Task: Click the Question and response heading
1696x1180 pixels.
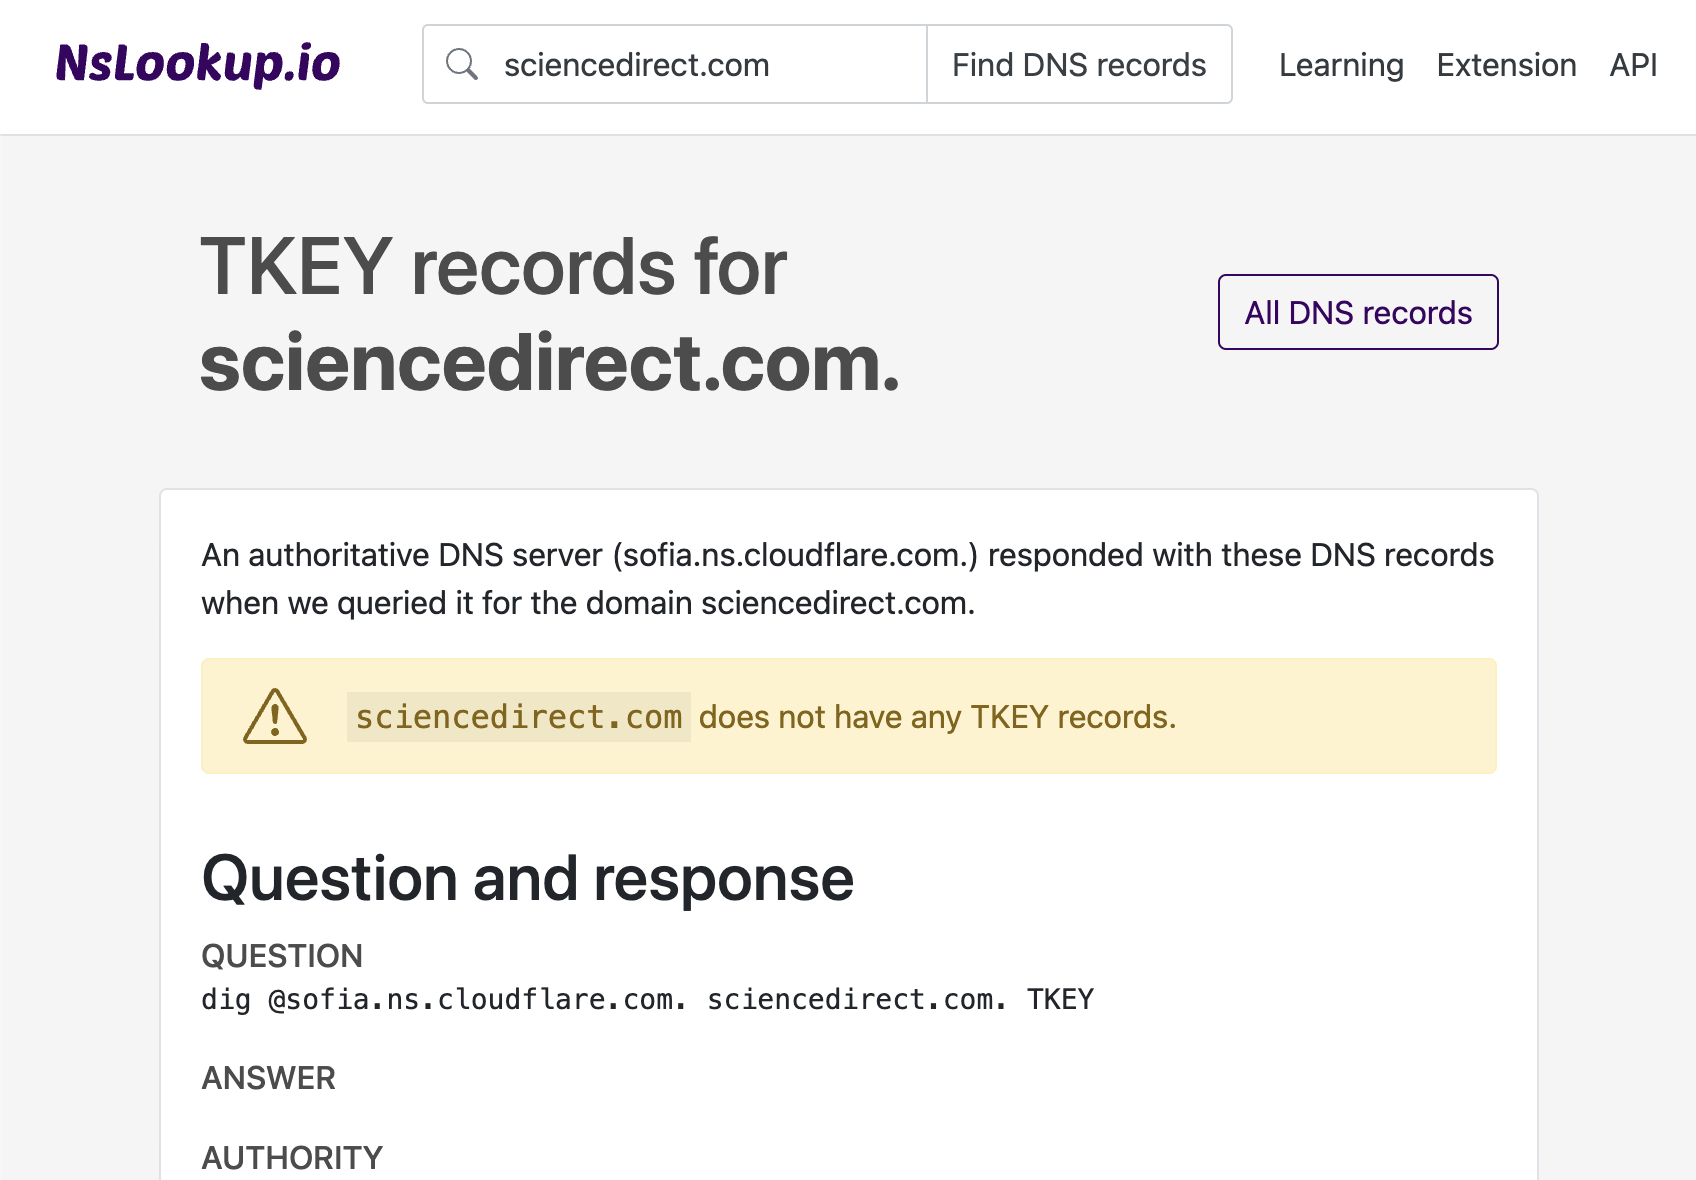Action: click(527, 878)
